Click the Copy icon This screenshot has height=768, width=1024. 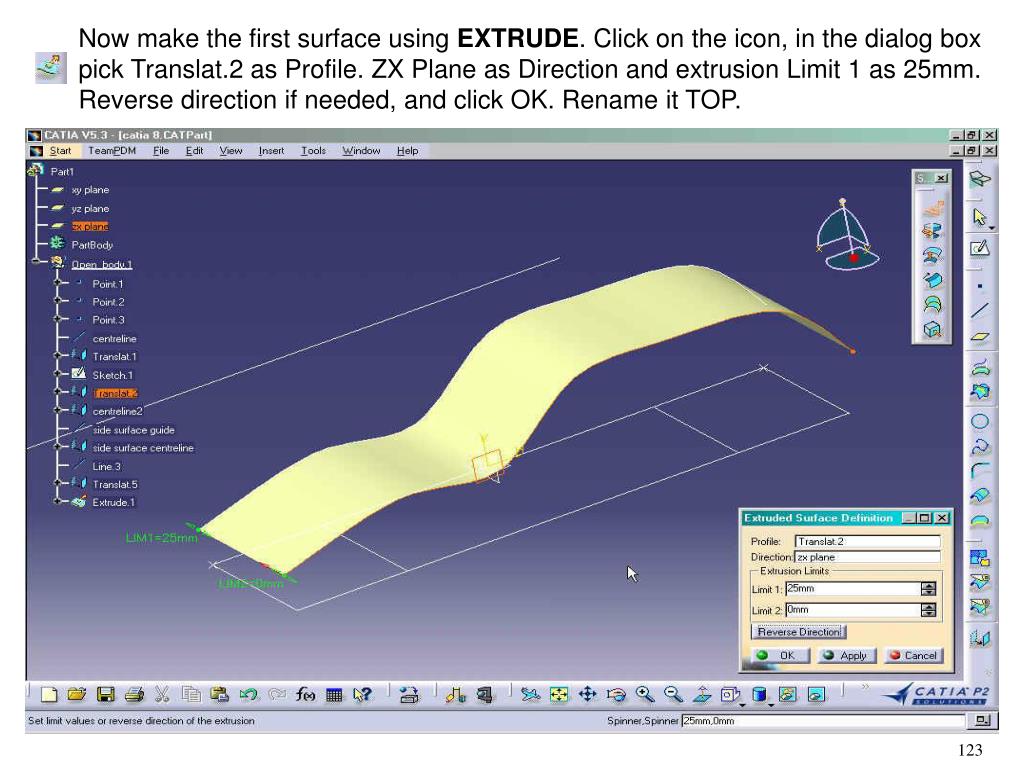click(191, 695)
